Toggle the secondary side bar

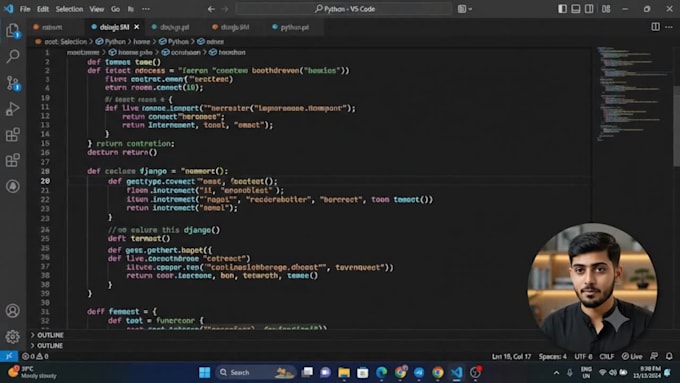click(x=589, y=9)
